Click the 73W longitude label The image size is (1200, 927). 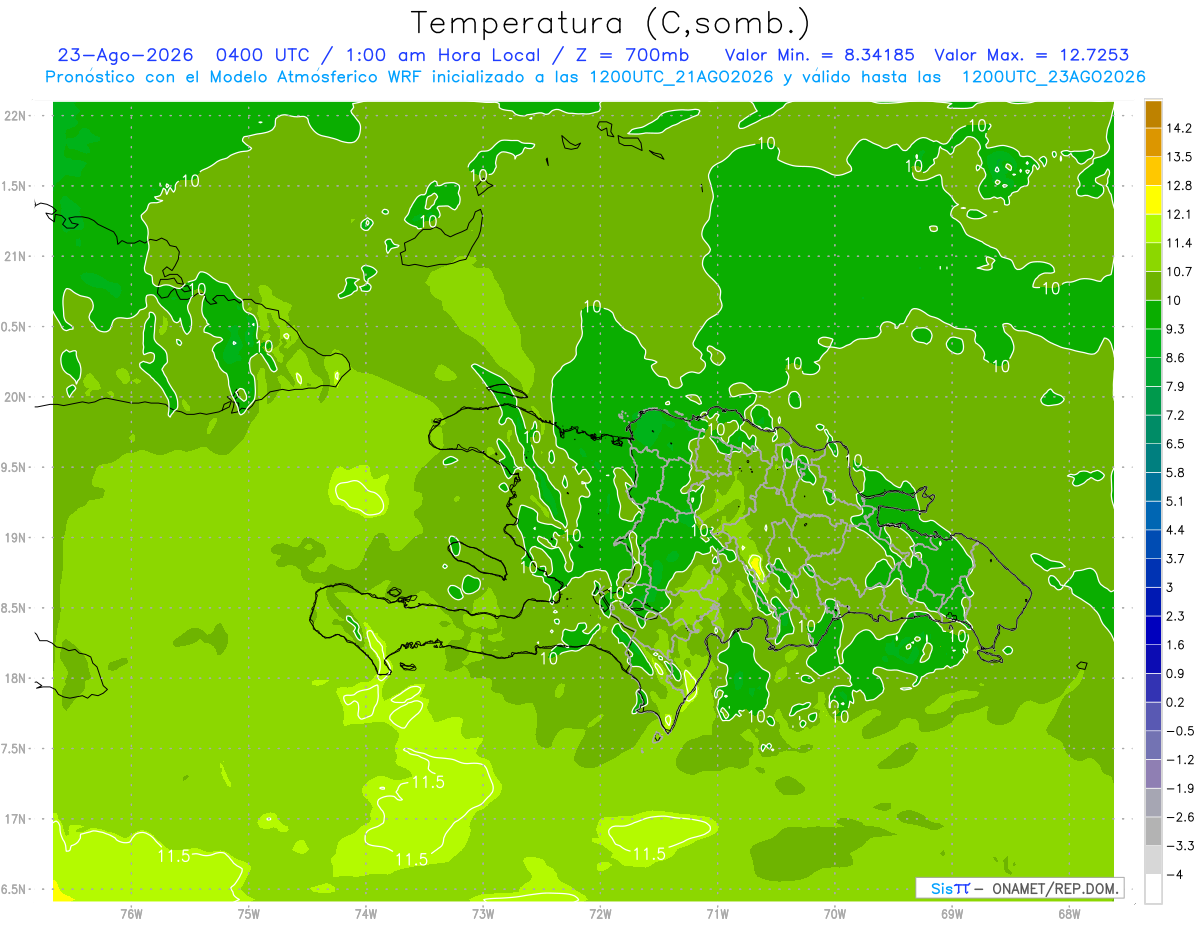483,913
